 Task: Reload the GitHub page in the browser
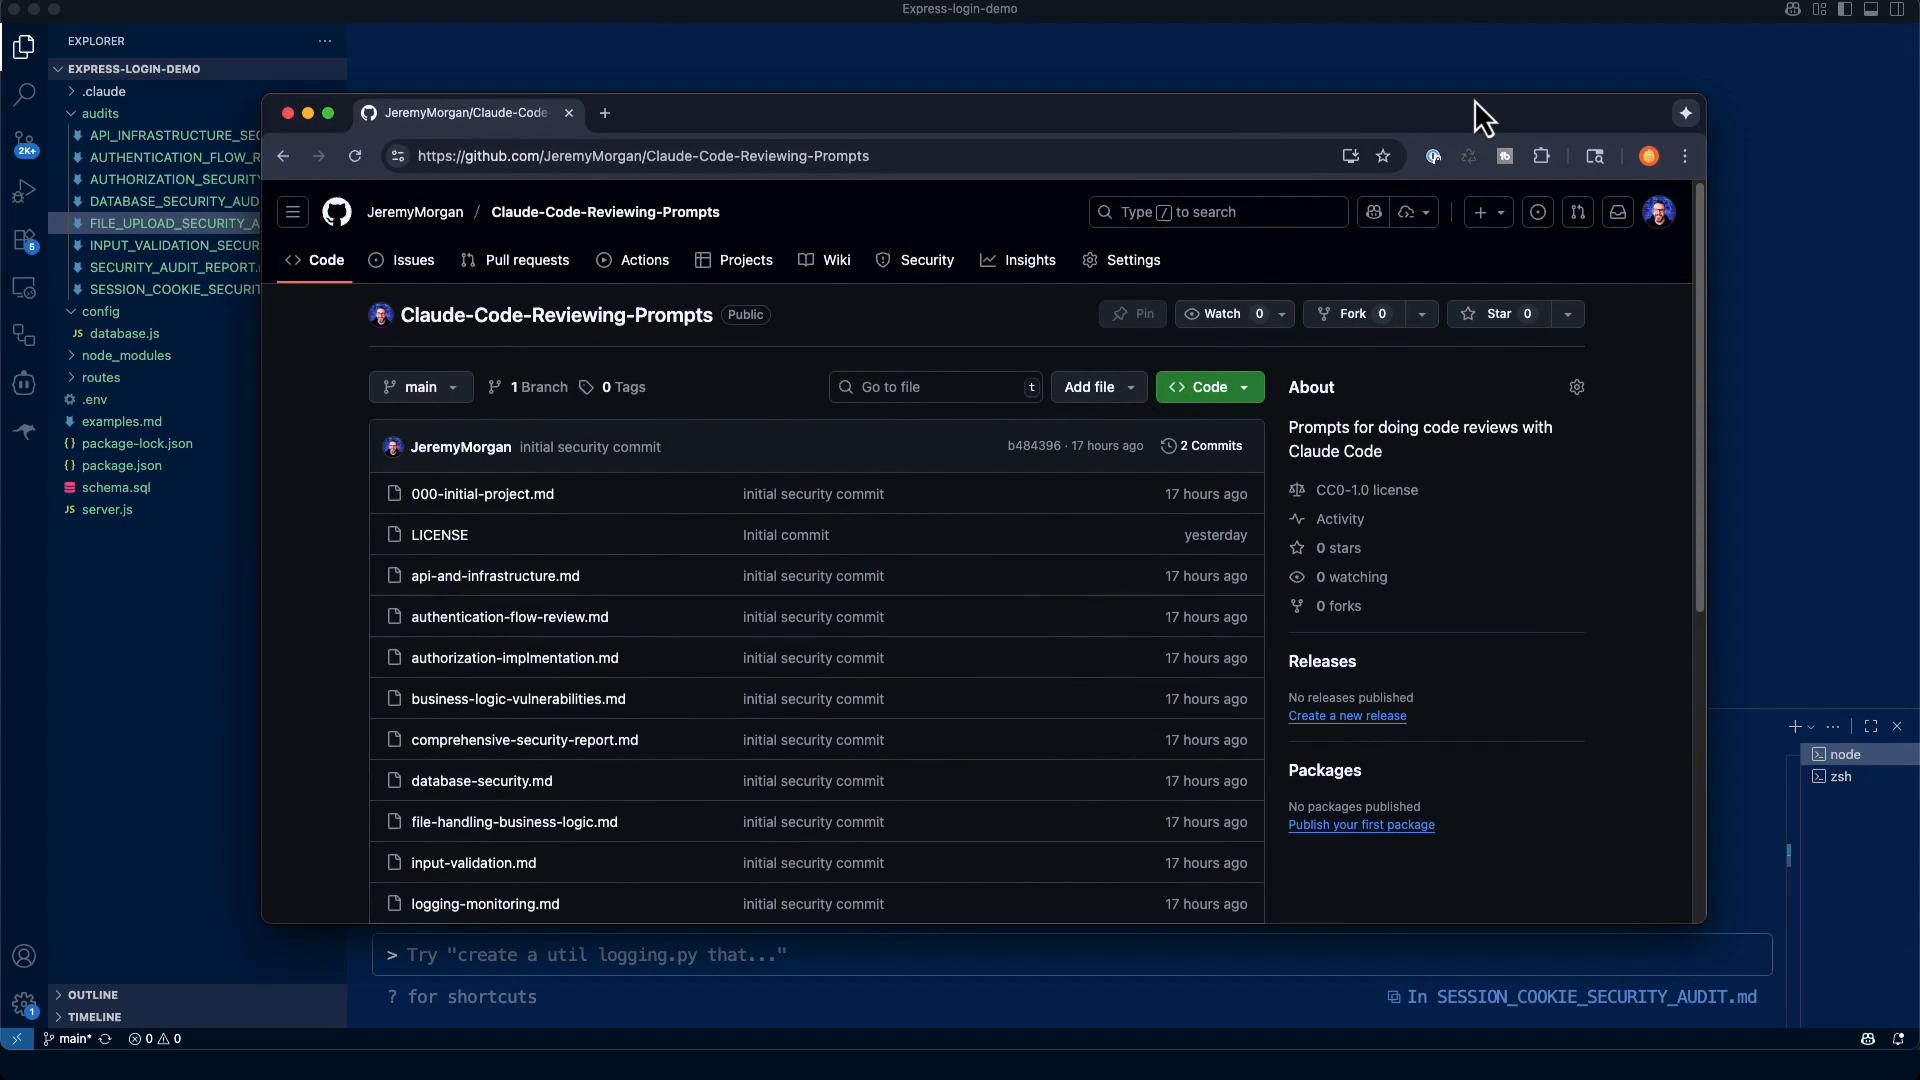[355, 156]
